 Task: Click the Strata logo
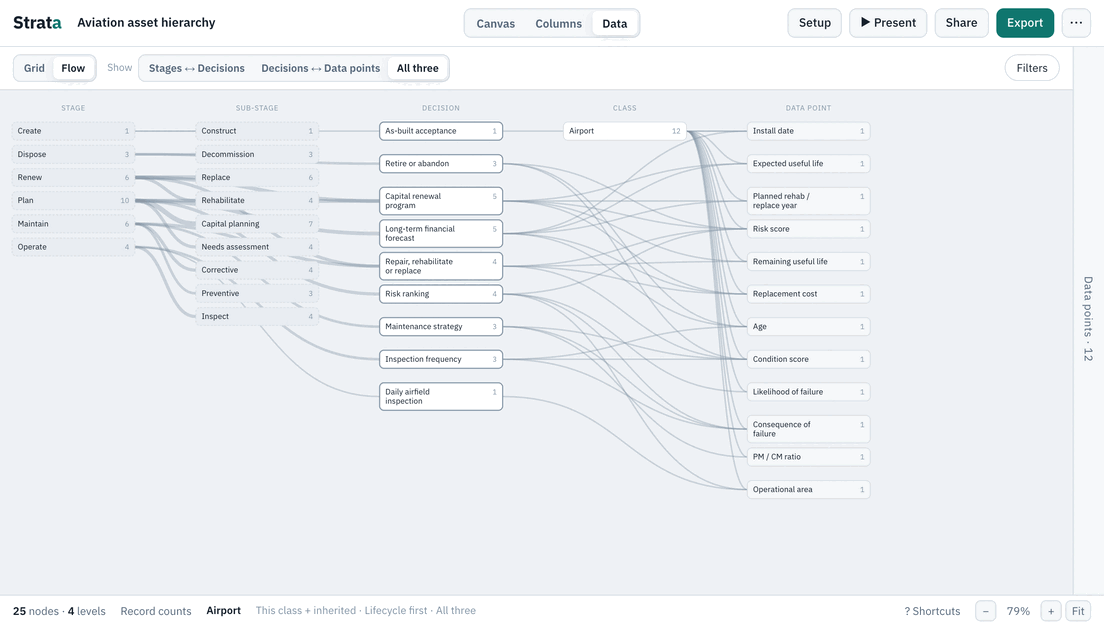click(x=37, y=23)
